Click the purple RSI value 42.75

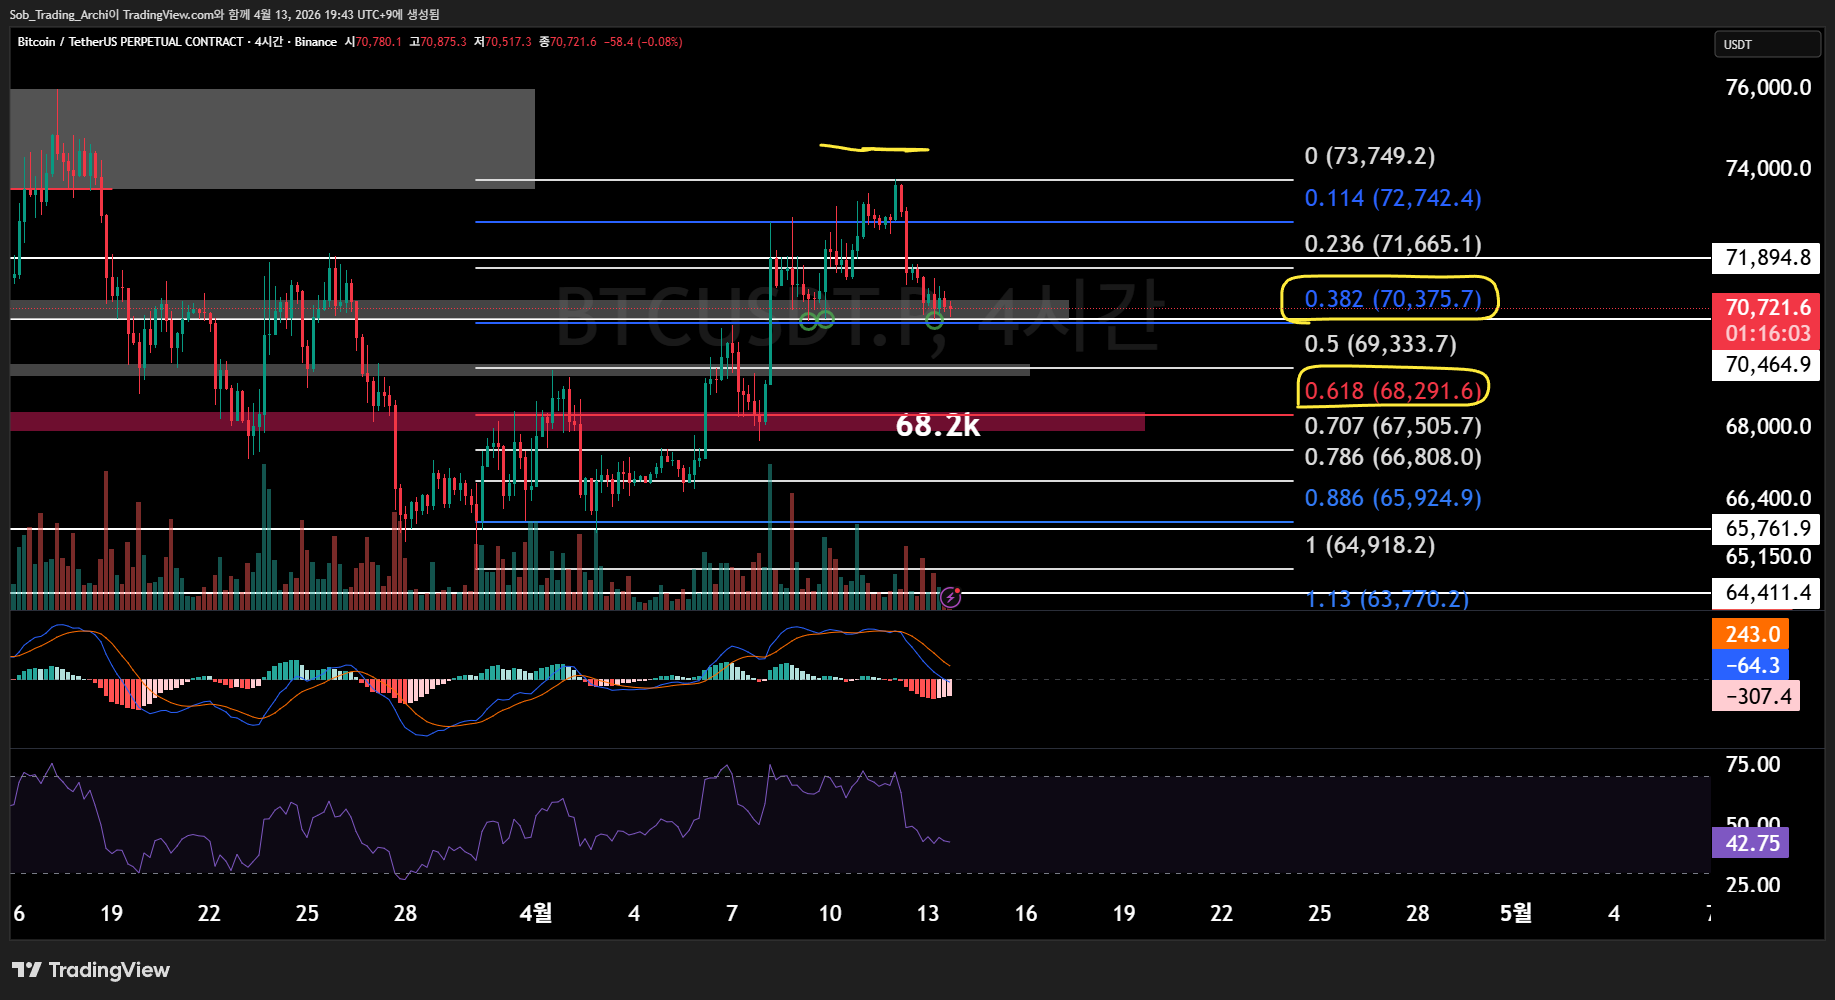[x=1751, y=843]
